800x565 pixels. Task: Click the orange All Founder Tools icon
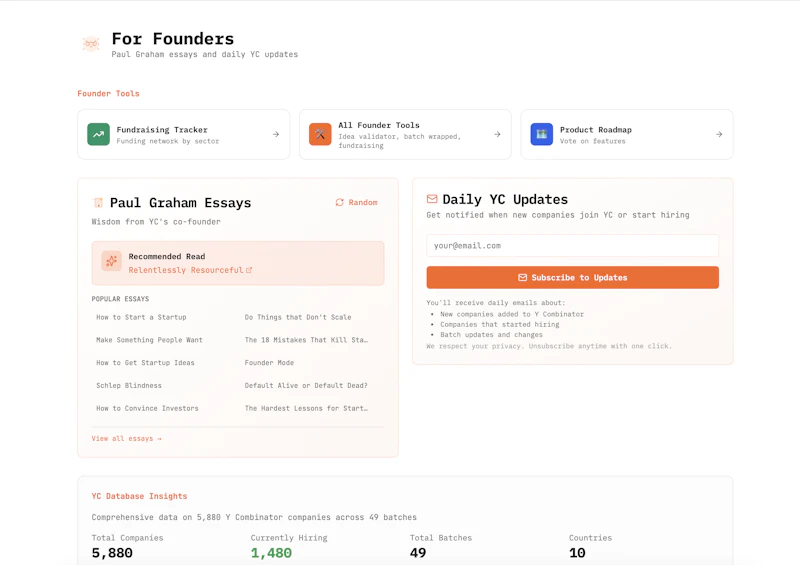tap(320, 134)
